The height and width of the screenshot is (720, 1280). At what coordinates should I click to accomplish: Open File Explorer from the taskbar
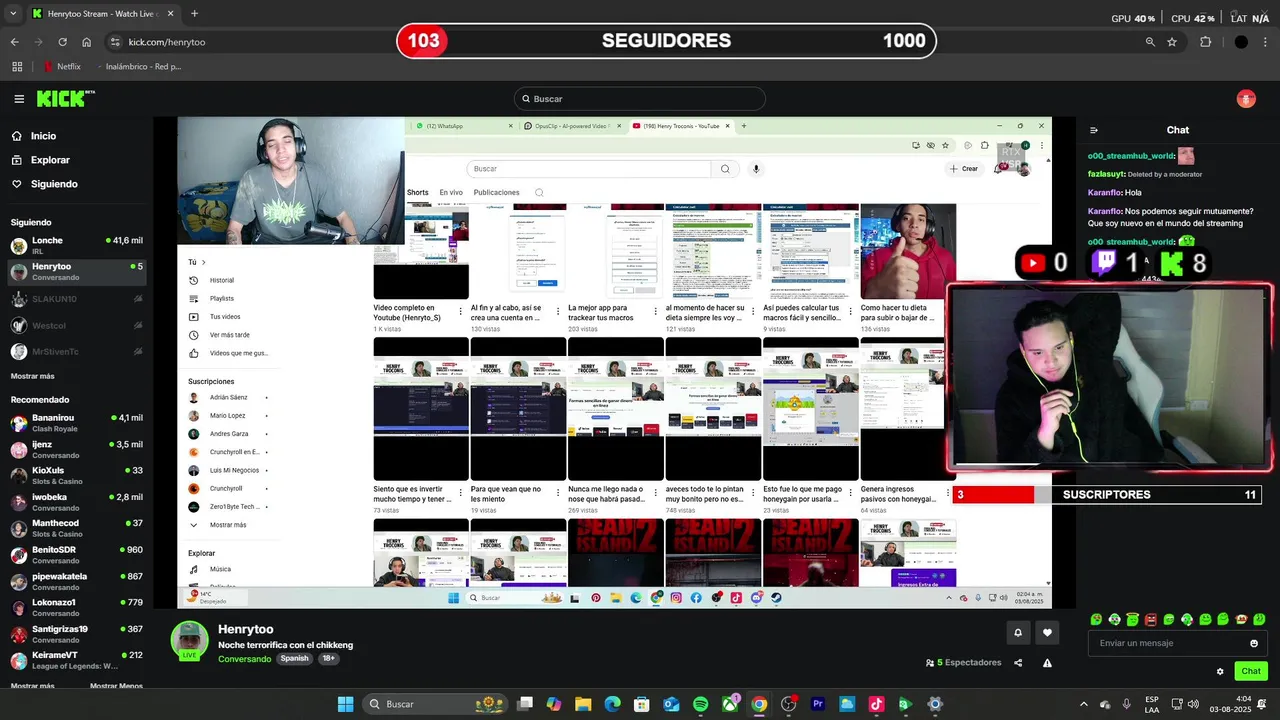583,704
